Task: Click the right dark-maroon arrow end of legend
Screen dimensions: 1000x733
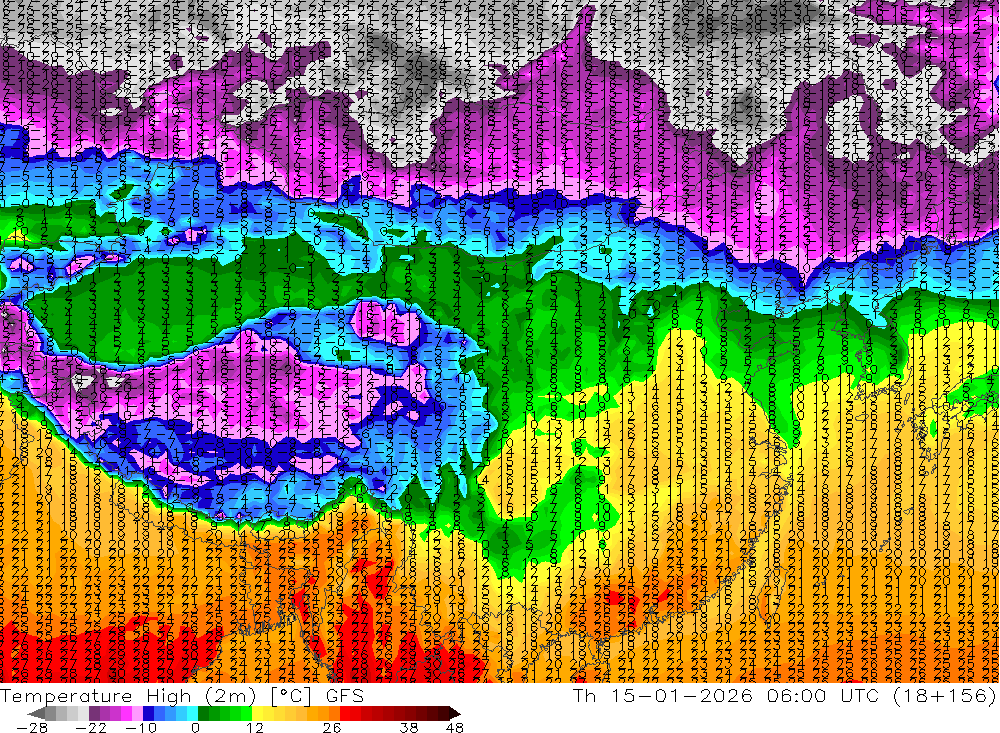Action: (x=454, y=713)
